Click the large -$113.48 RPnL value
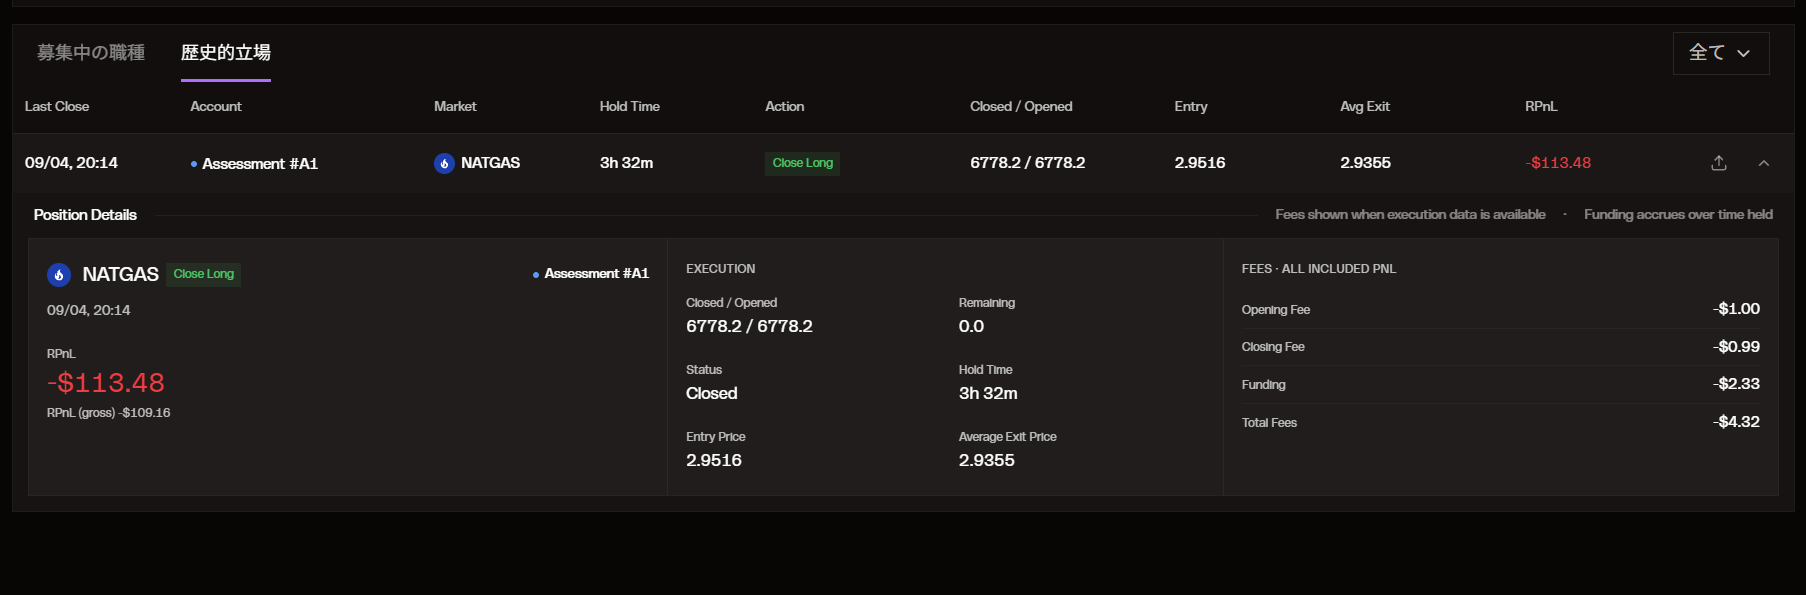 (x=106, y=382)
